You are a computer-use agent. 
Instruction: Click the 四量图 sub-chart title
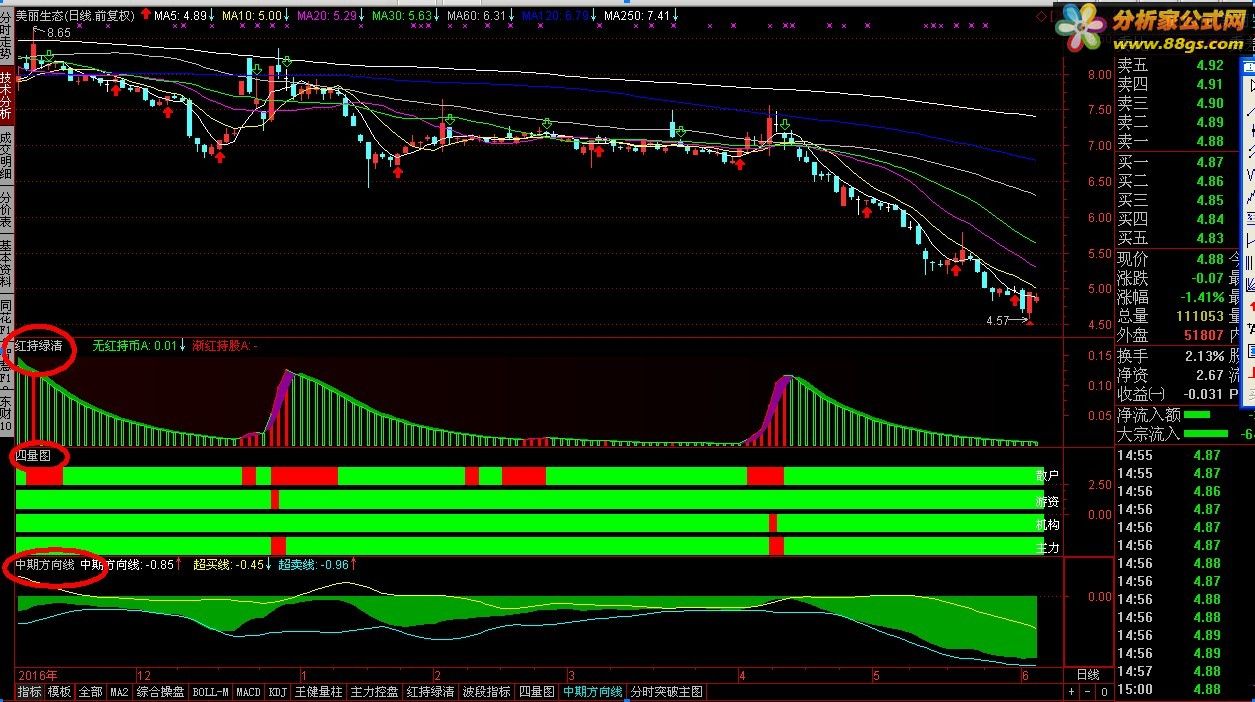[34, 455]
